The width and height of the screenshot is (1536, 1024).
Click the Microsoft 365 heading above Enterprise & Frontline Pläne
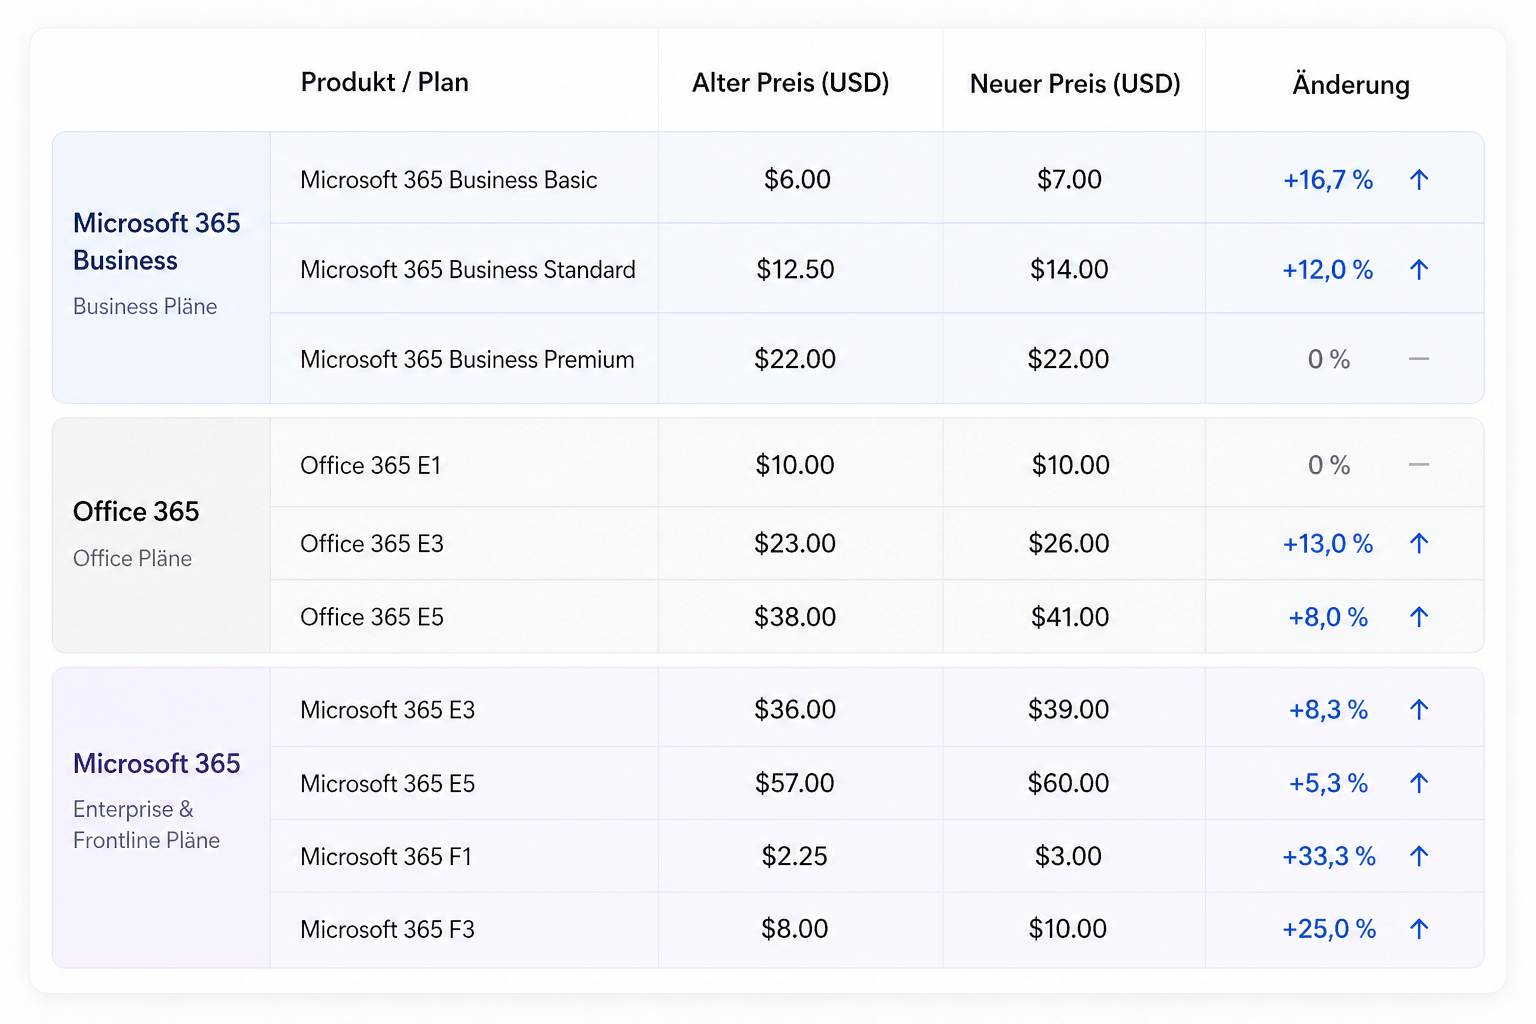click(x=157, y=763)
